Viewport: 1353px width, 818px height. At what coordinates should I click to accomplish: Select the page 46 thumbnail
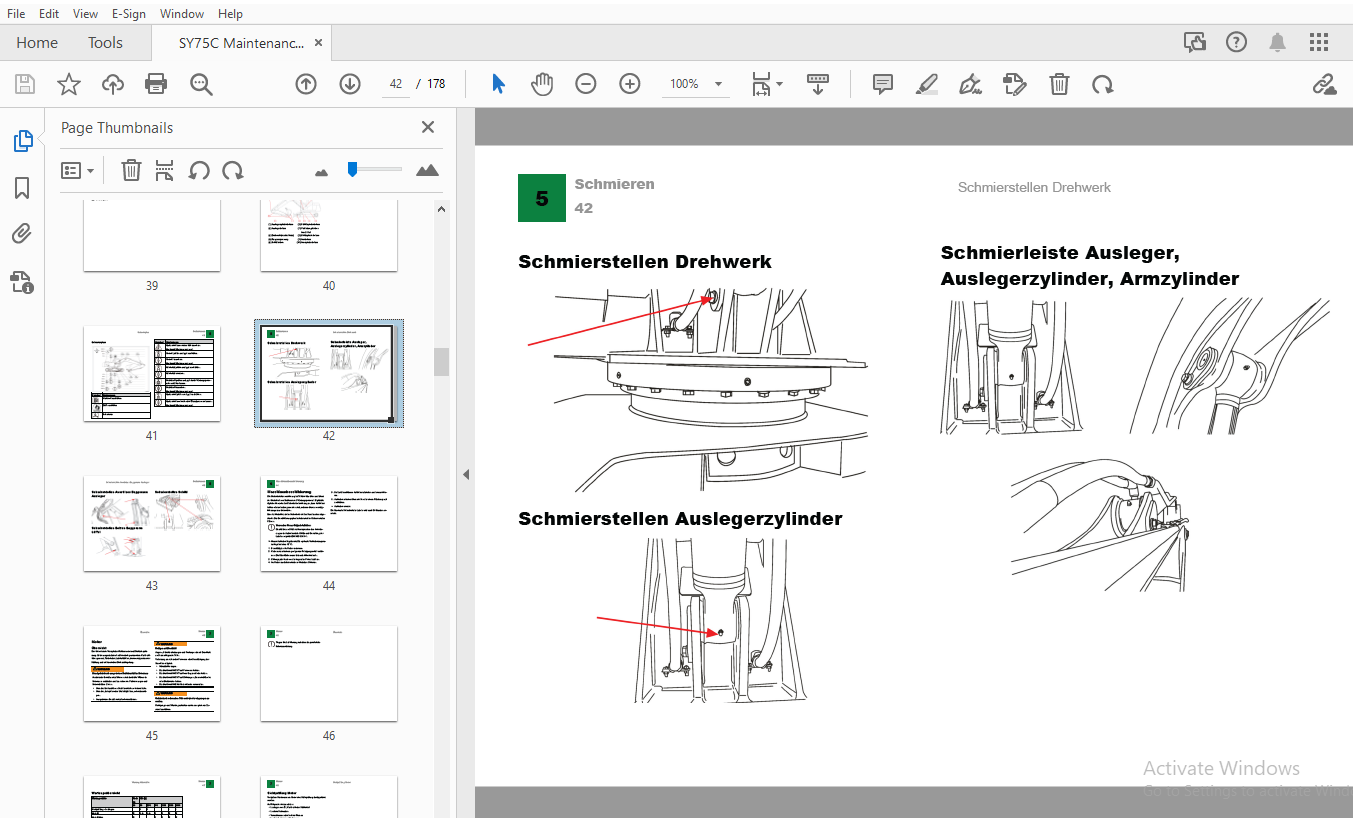click(329, 673)
